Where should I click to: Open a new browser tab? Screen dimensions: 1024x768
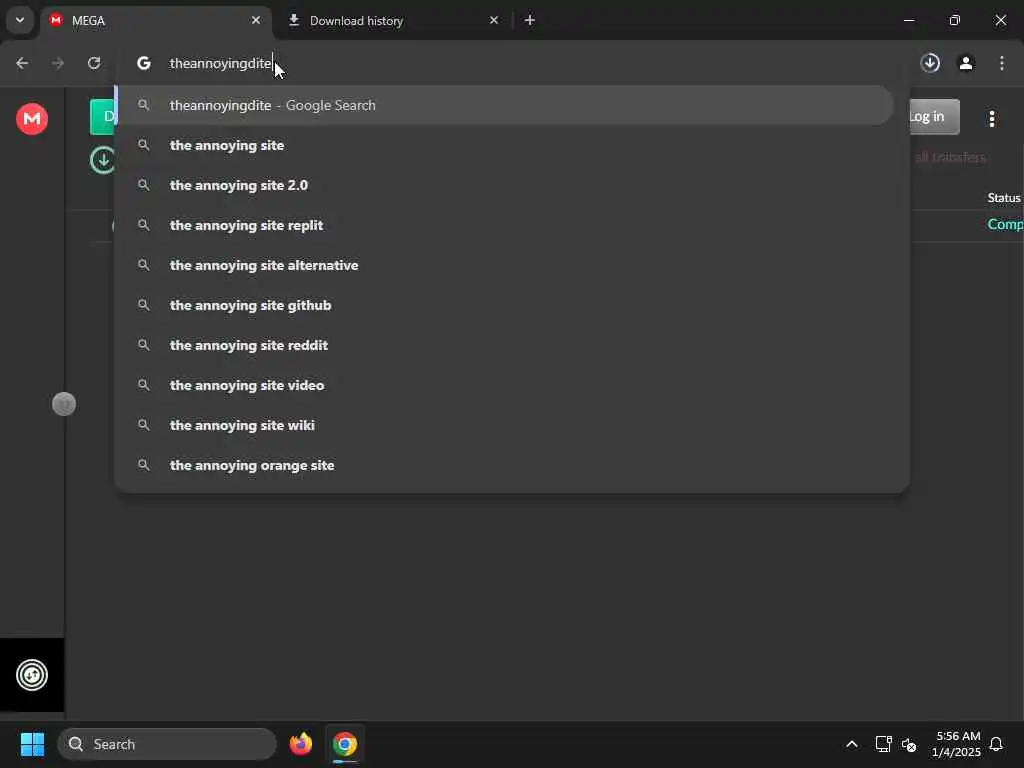click(530, 21)
